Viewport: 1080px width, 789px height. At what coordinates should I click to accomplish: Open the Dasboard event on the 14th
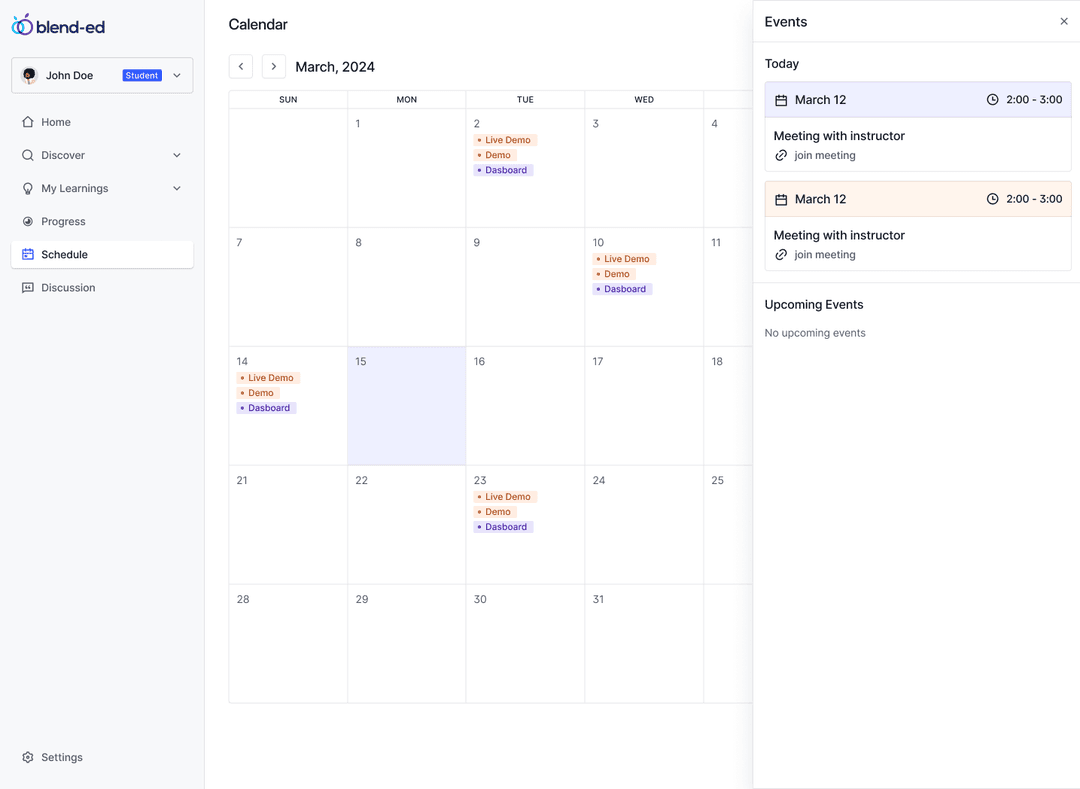[266, 408]
